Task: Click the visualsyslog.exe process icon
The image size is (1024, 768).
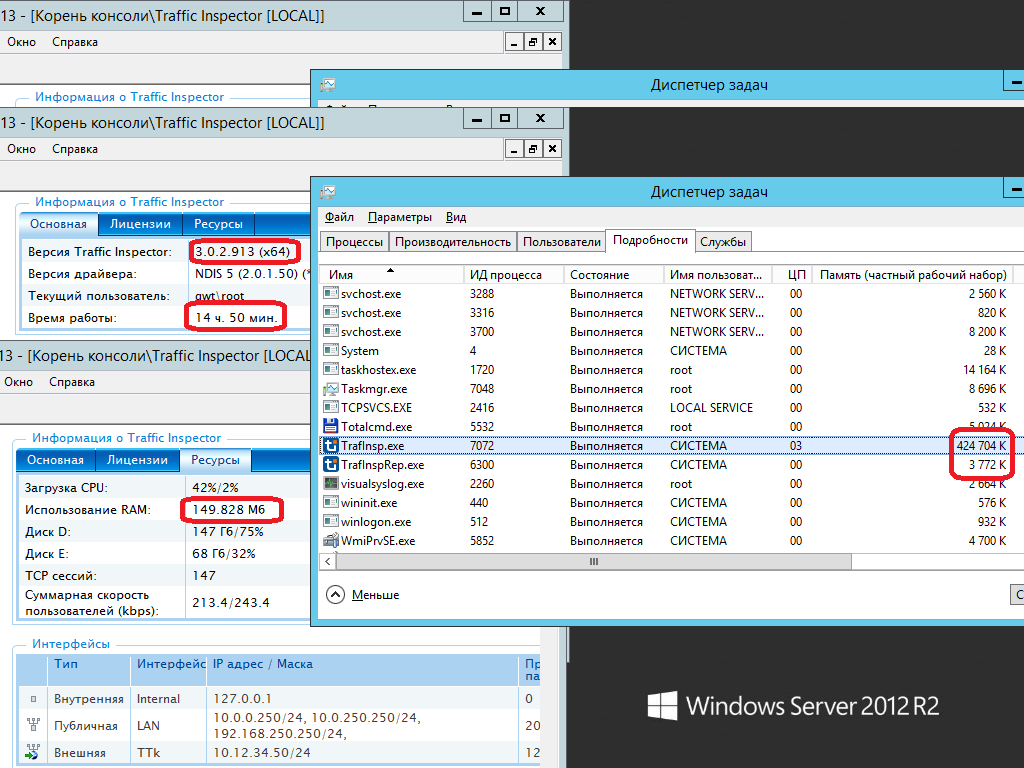Action: point(330,484)
